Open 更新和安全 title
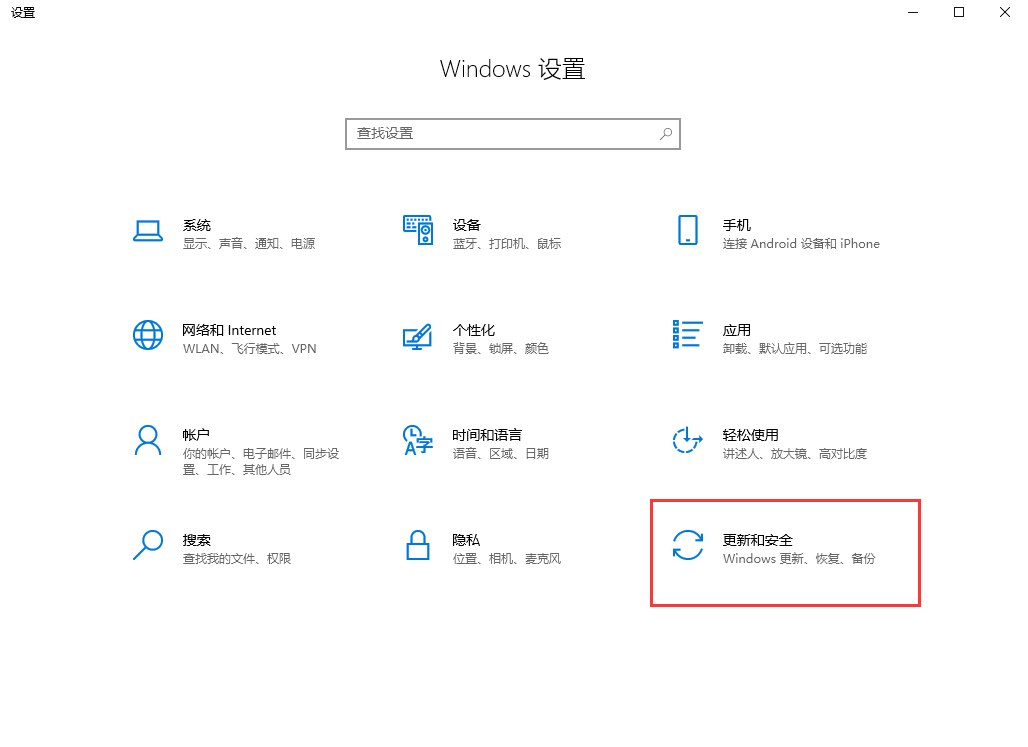 click(758, 540)
